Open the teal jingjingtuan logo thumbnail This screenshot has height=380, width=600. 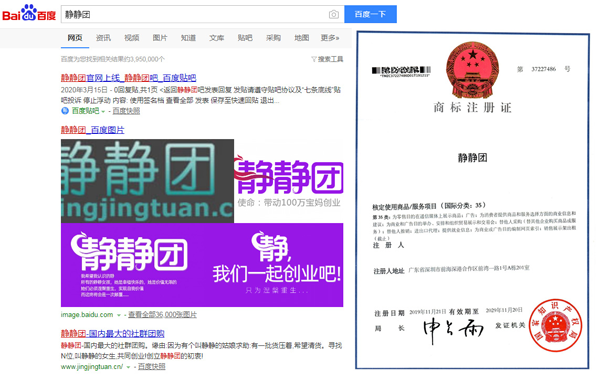point(147,181)
